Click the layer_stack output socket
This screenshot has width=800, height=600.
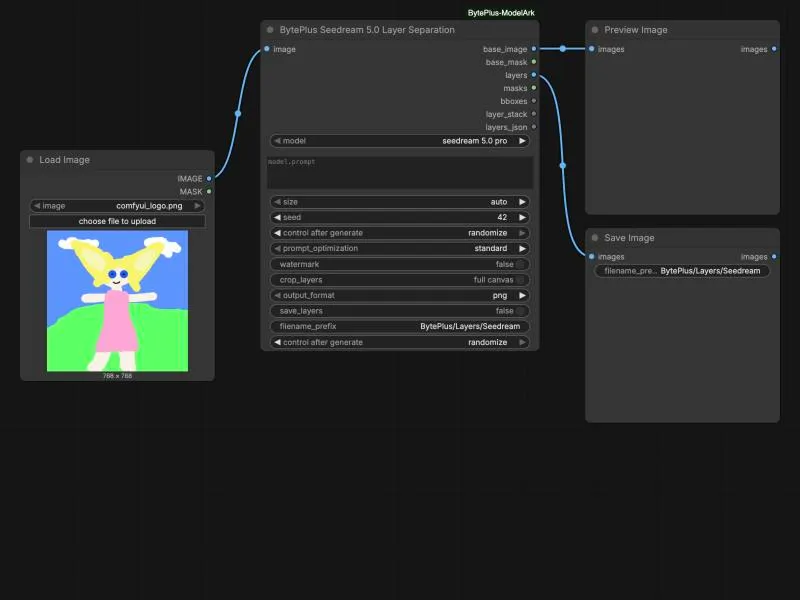tap(534, 114)
